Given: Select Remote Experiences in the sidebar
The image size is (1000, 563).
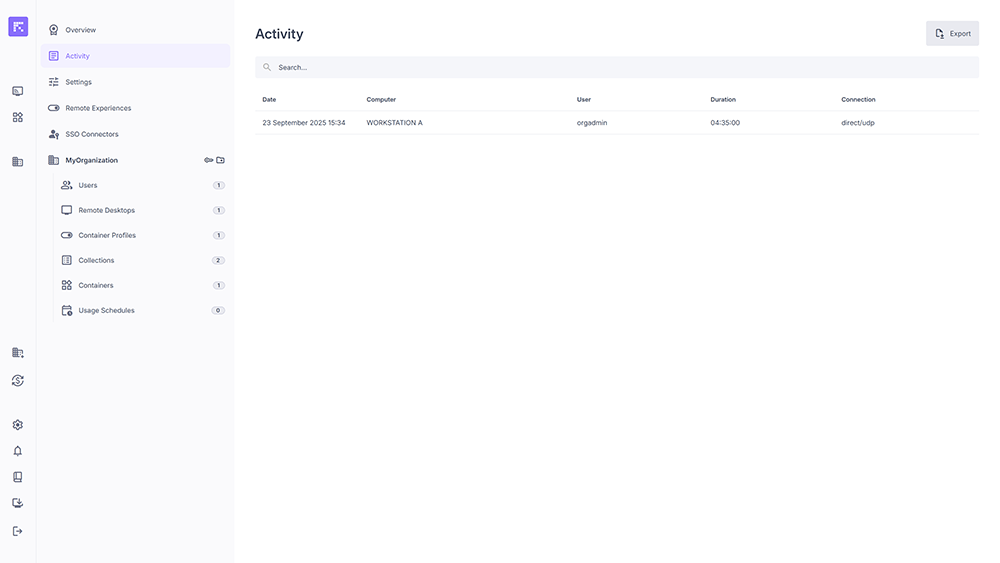Looking at the screenshot, I should coord(98,108).
